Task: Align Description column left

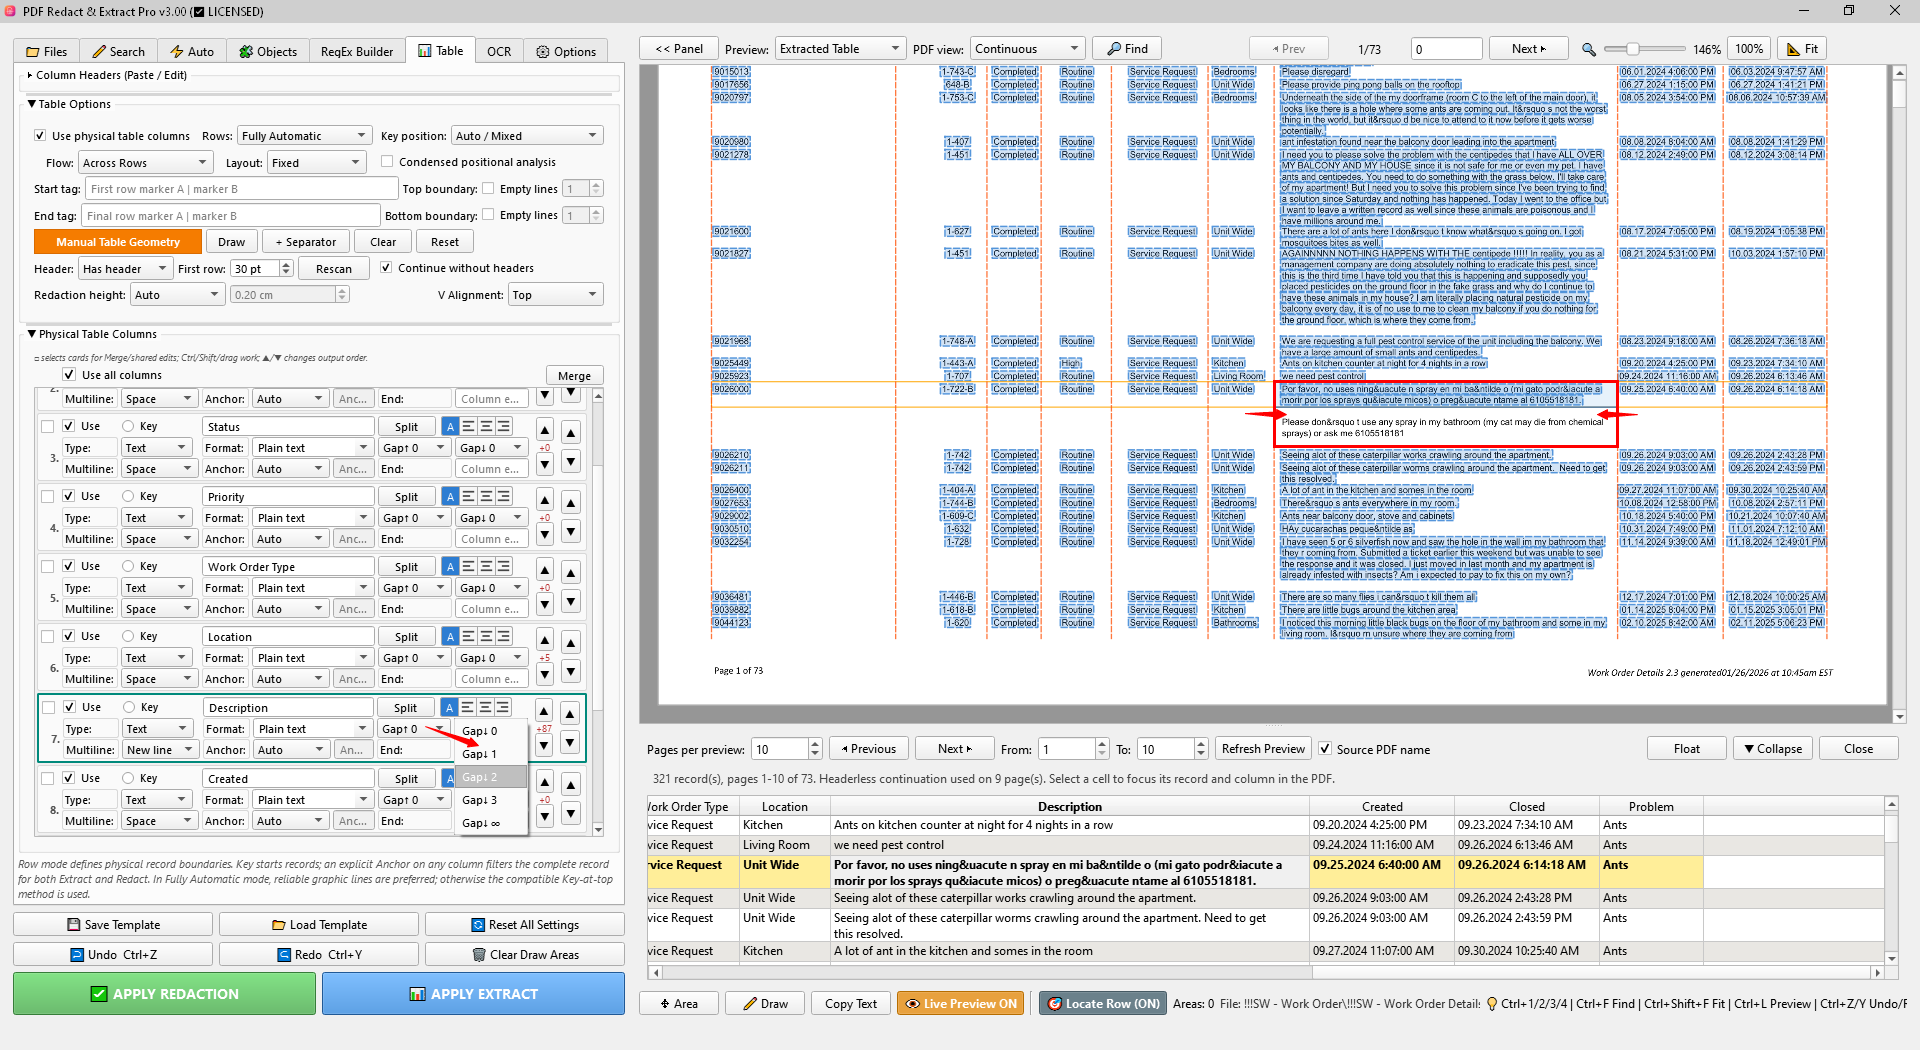Action: point(467,708)
